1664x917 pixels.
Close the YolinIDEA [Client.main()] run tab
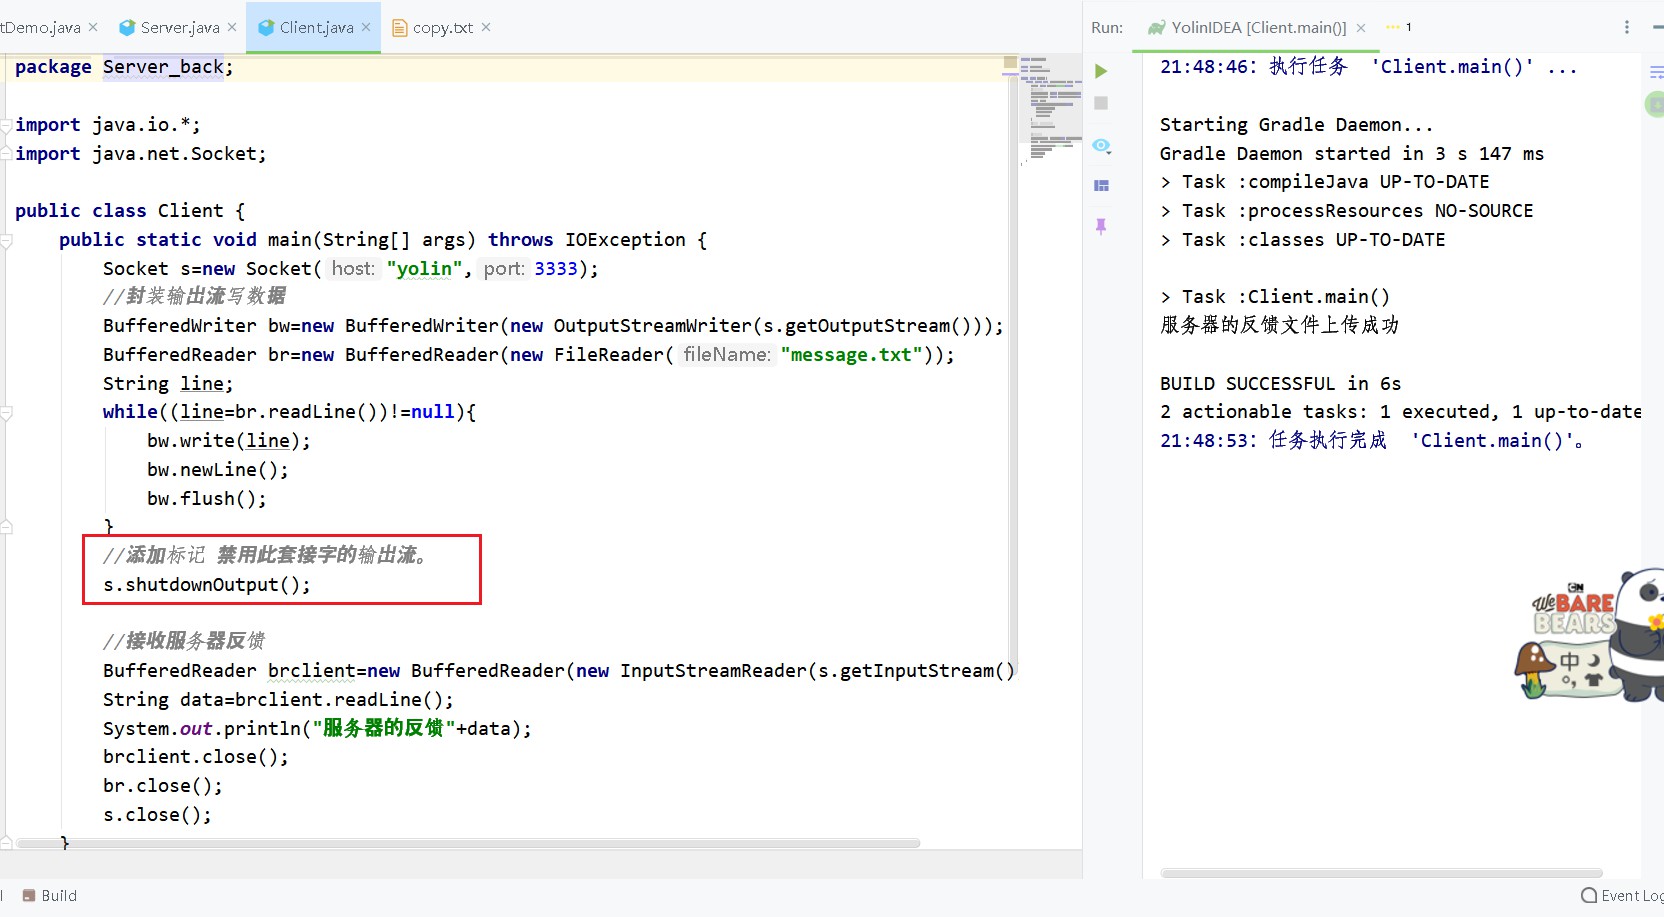pos(1361,28)
